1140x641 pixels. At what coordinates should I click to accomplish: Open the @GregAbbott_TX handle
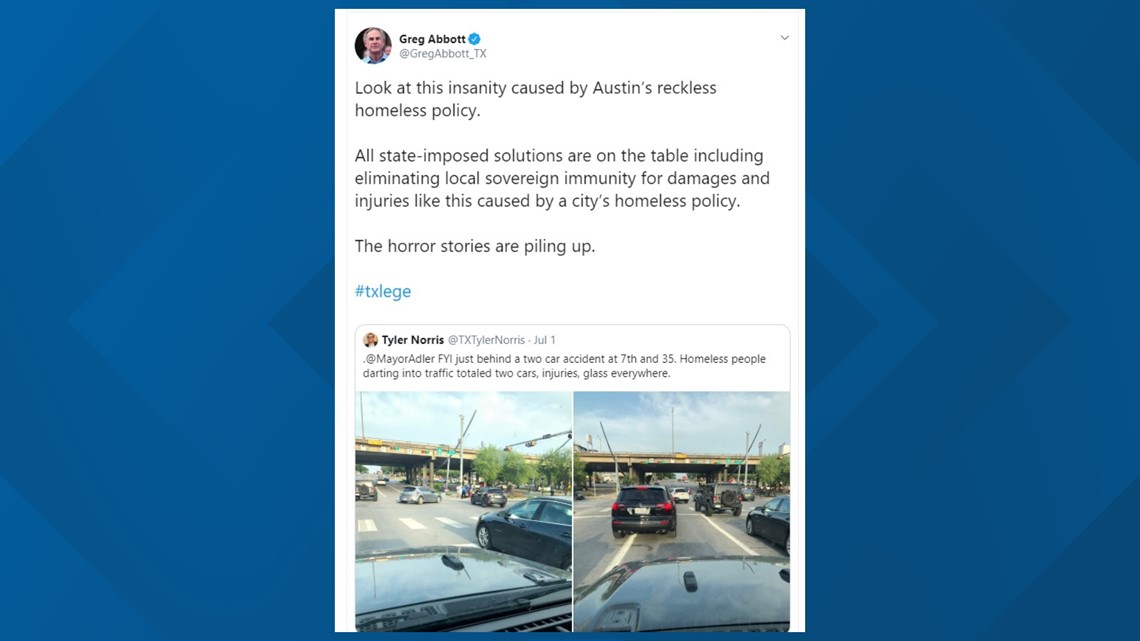point(443,54)
